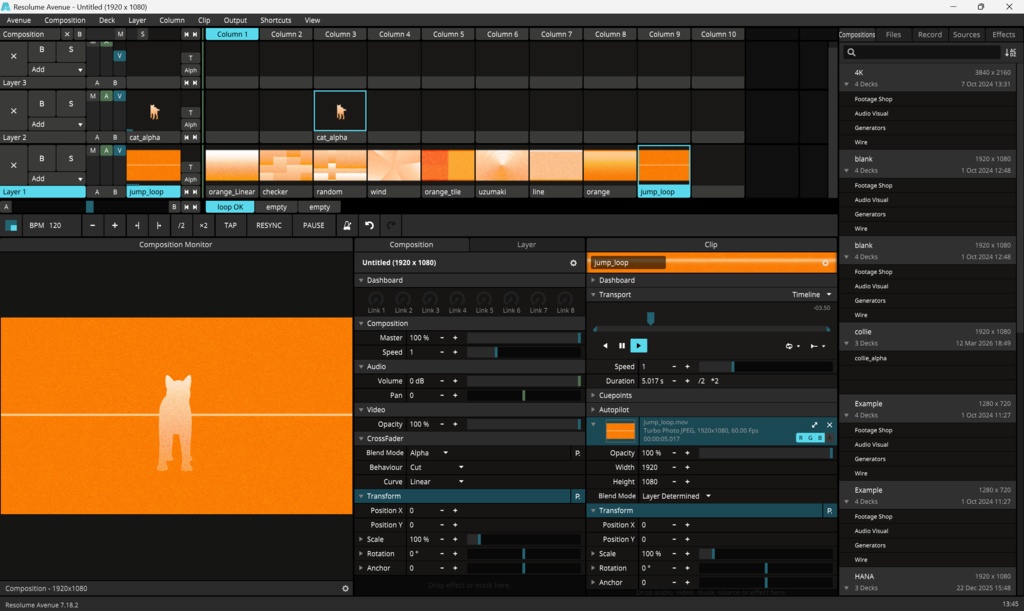Expand the jump_loop.mov source to fill
Image resolution: width=1024 pixels, height=611 pixels.
814,425
